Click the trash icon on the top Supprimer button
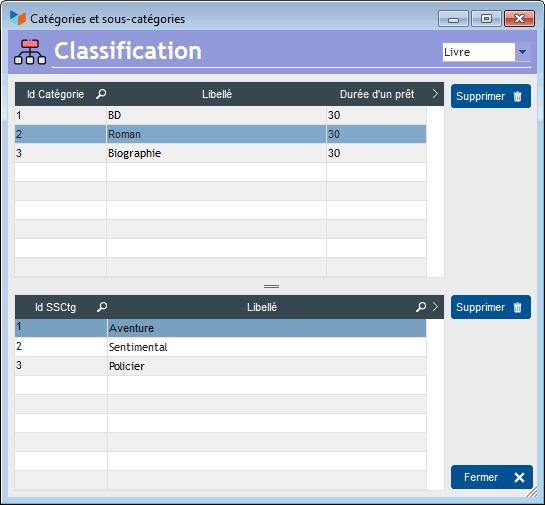The image size is (545, 505). click(x=518, y=96)
